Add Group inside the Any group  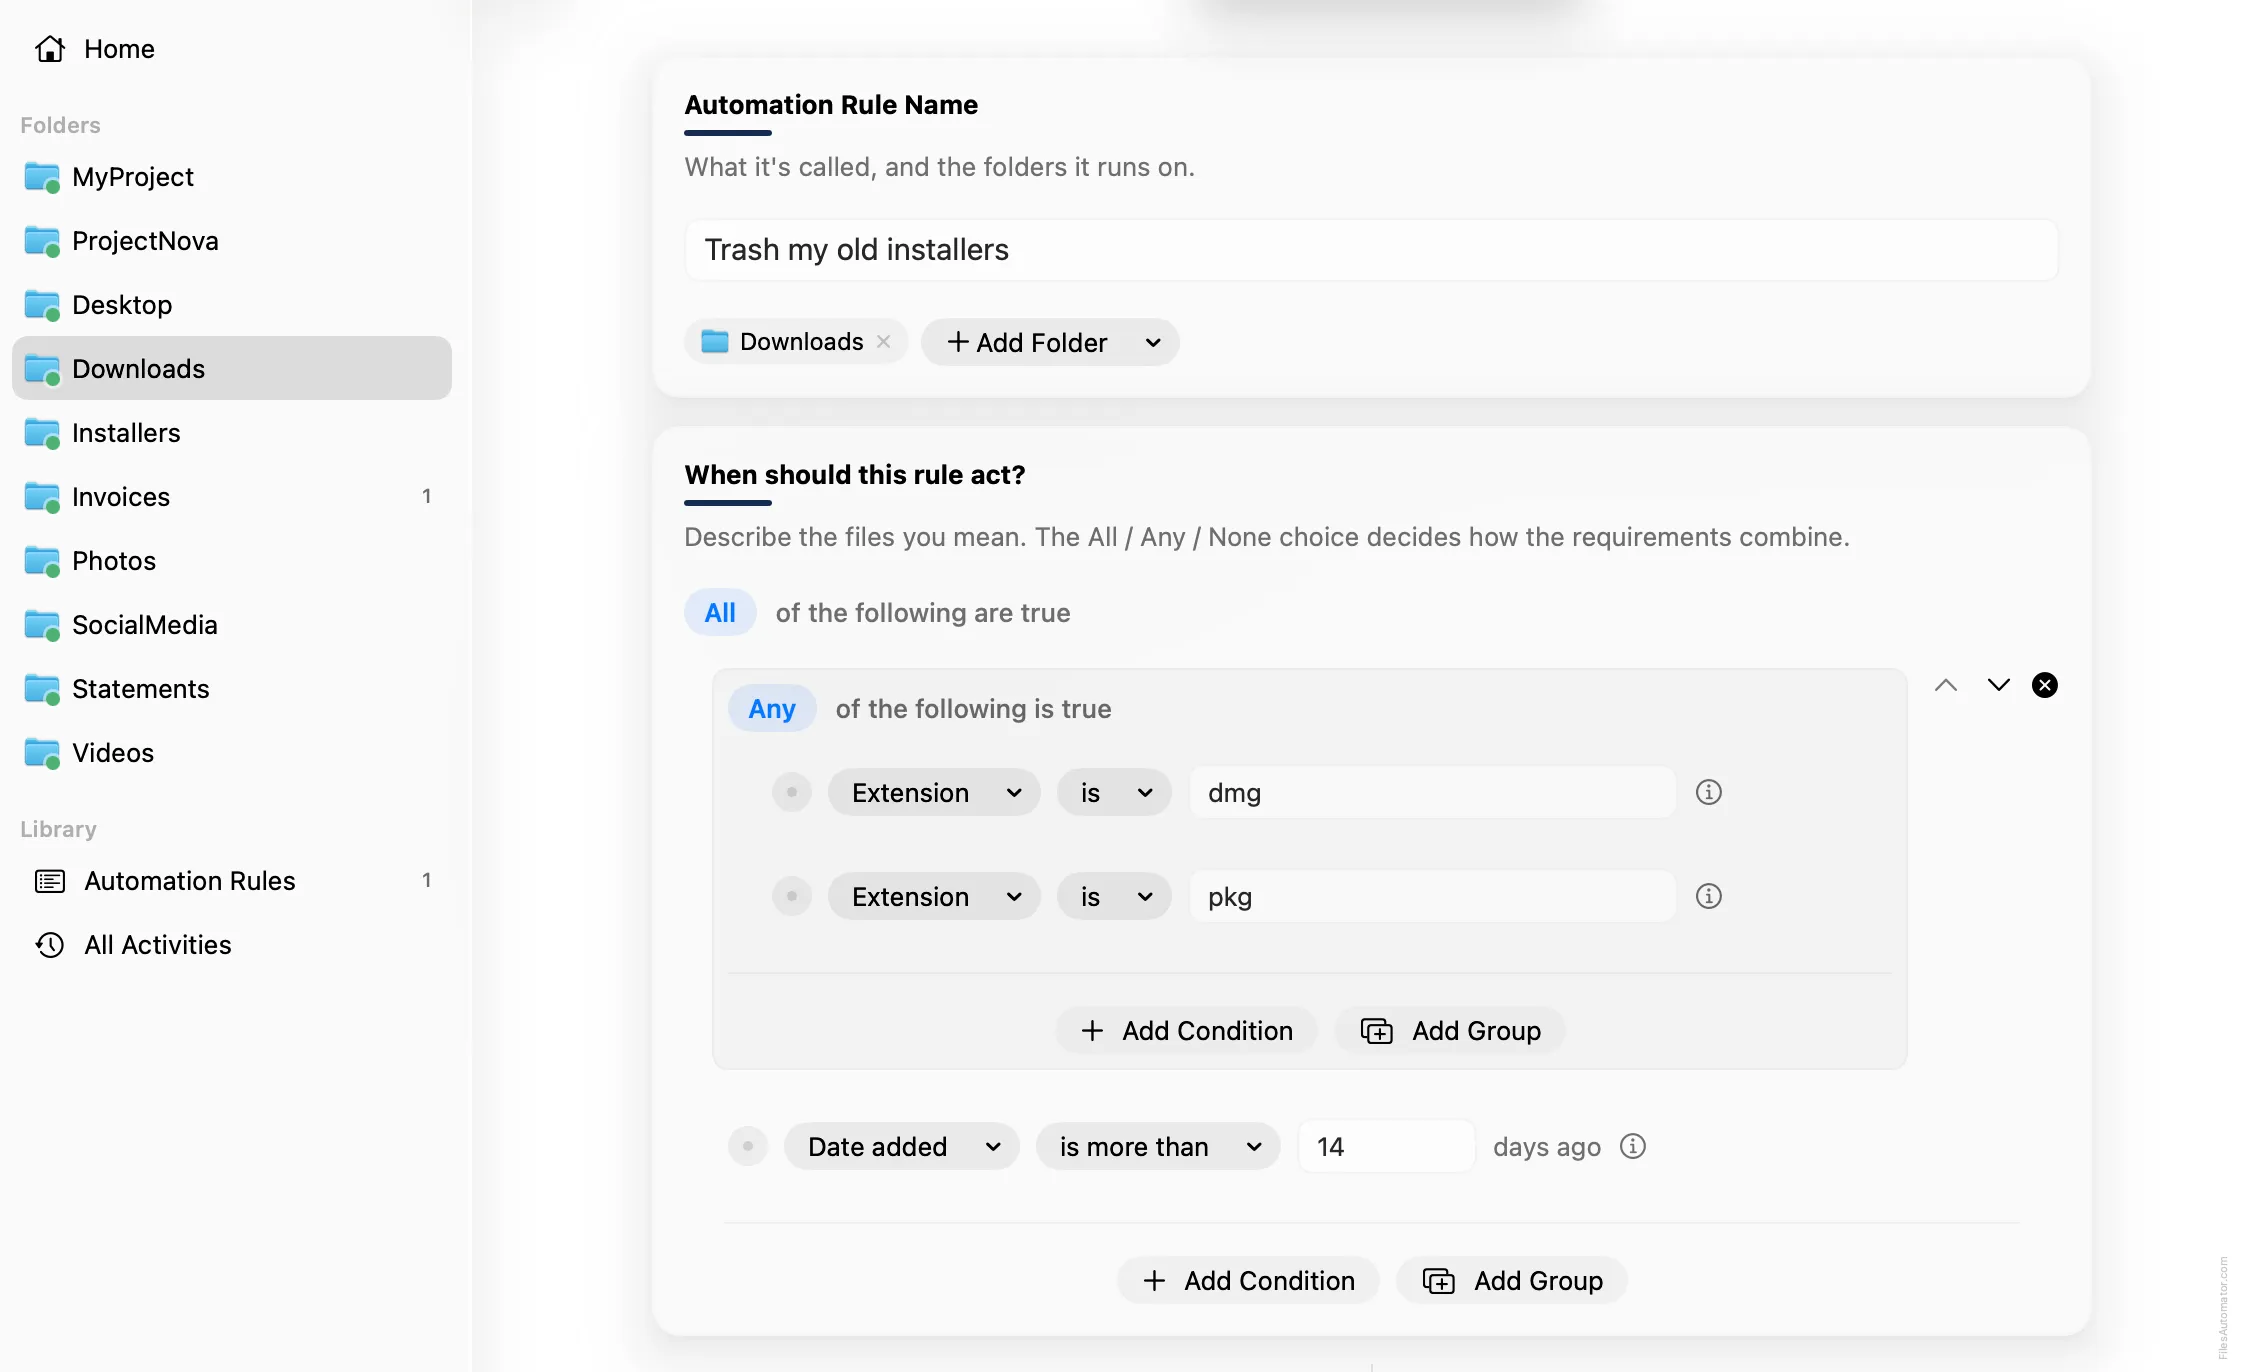[x=1450, y=1031]
